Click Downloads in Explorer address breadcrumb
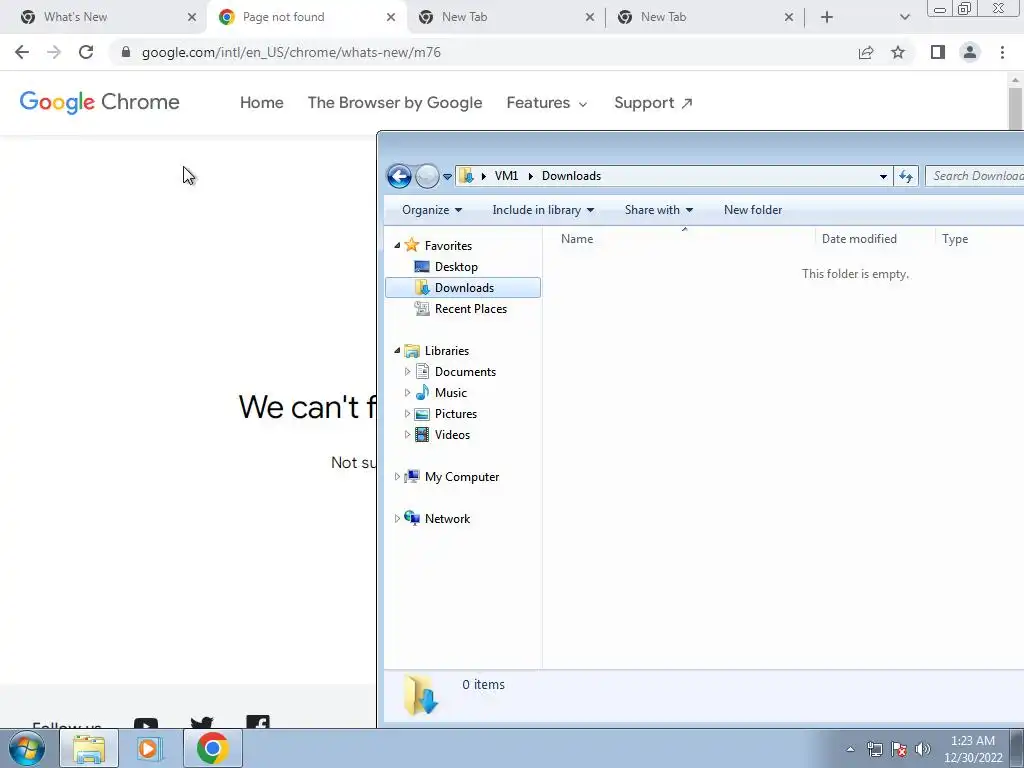Screen dimensions: 1024x768 pos(571,176)
